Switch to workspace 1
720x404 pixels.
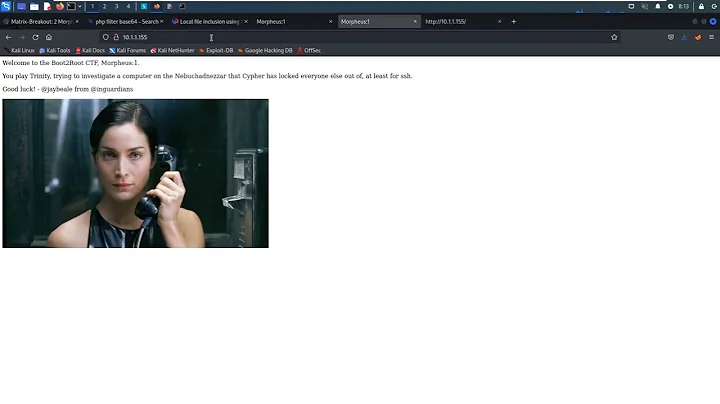tap(92, 6)
